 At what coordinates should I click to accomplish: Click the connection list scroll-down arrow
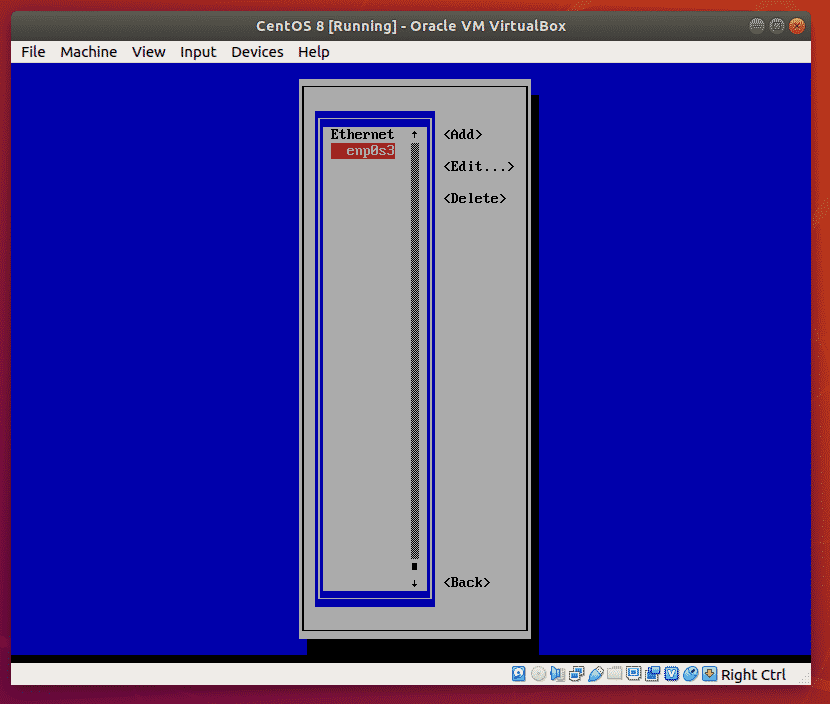point(414,583)
